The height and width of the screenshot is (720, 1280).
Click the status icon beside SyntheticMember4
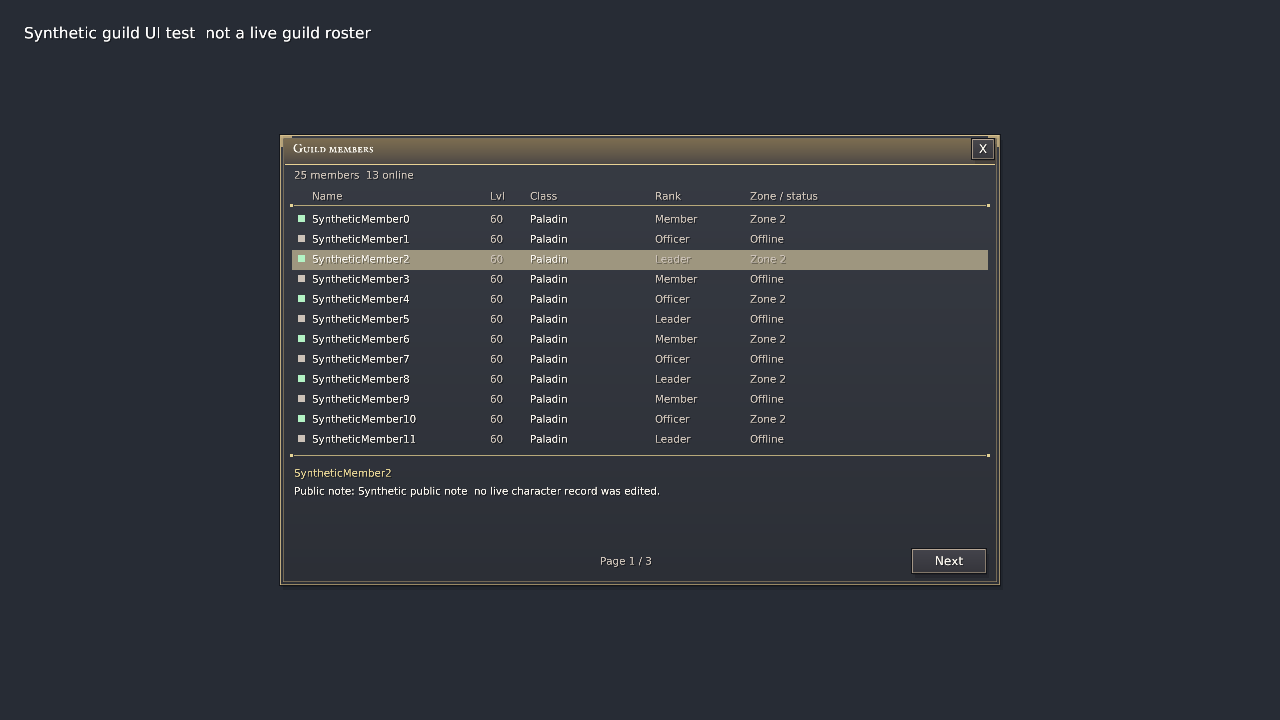301,299
